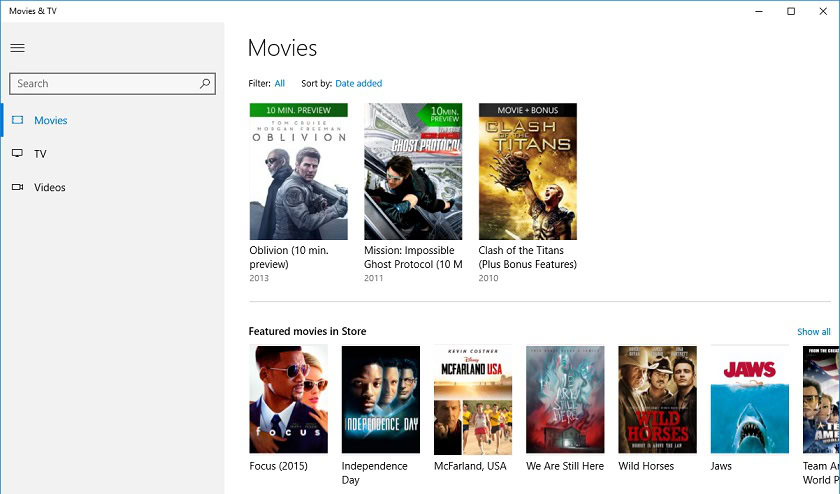The image size is (840, 494).
Task: Open Mission: Impossible Ghost Protocol poster
Action: coord(413,171)
